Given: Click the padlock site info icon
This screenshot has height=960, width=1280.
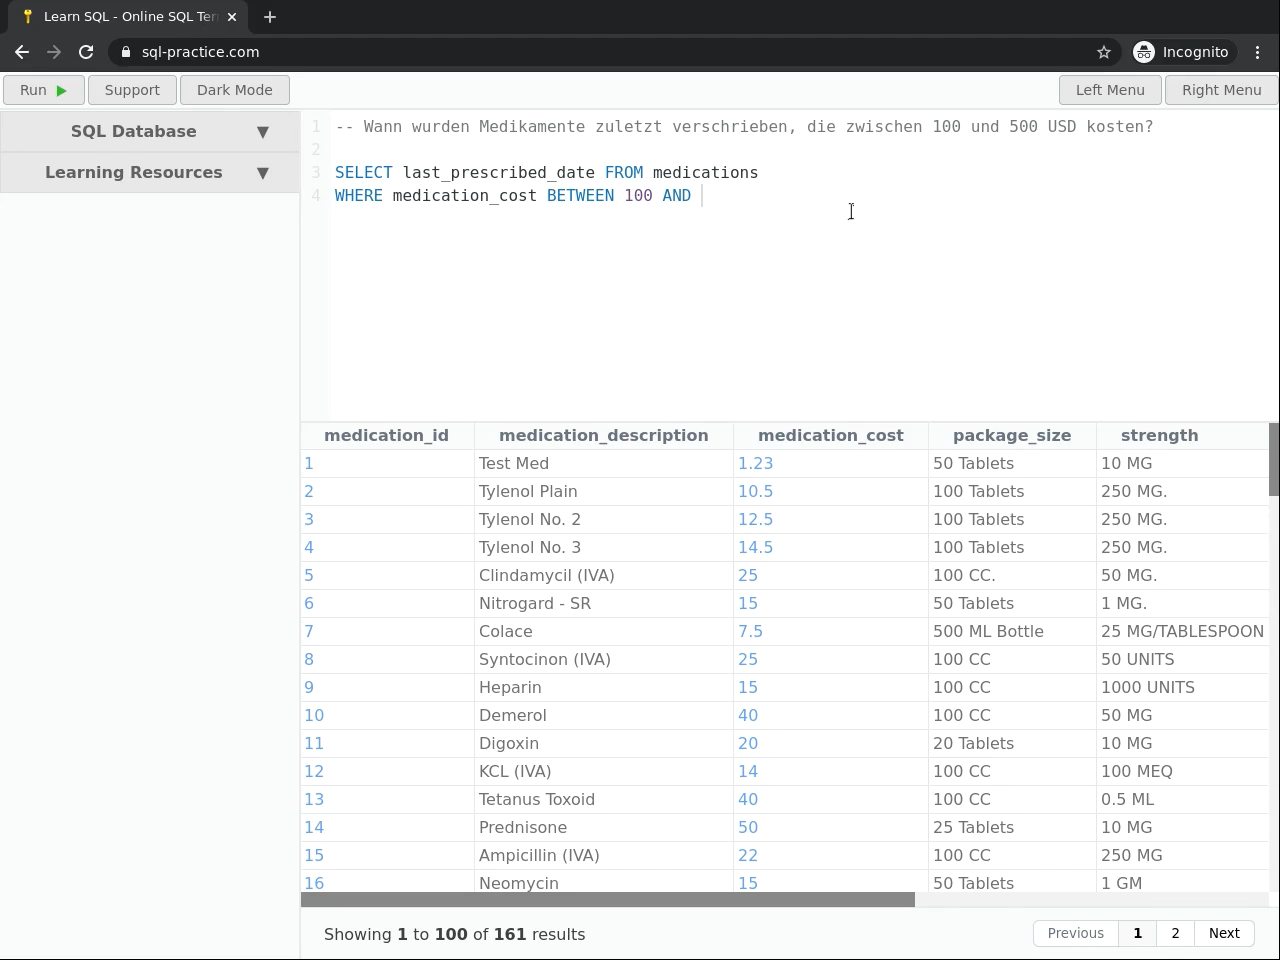Looking at the screenshot, I should [126, 52].
